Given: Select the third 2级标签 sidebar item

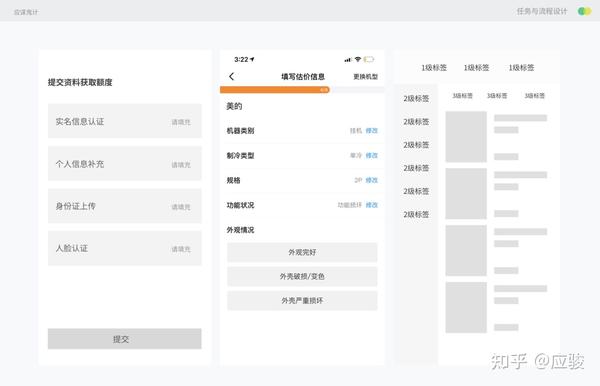Looking at the screenshot, I should click(416, 145).
